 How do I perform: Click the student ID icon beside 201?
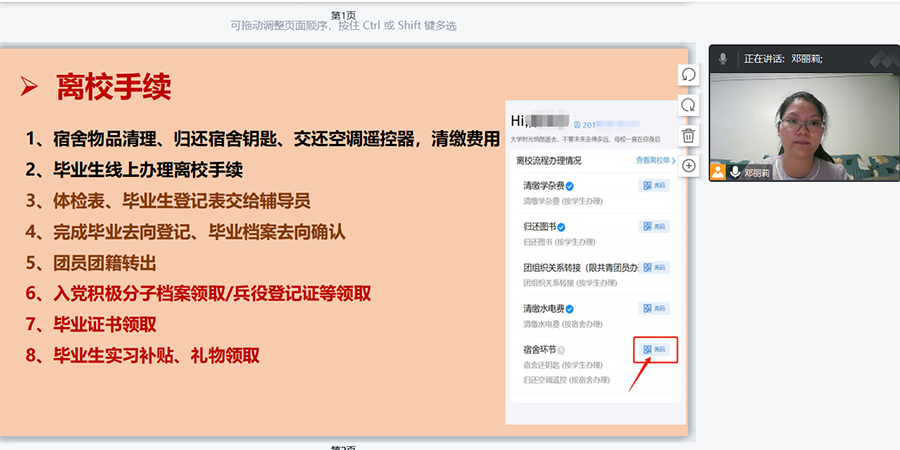577,124
